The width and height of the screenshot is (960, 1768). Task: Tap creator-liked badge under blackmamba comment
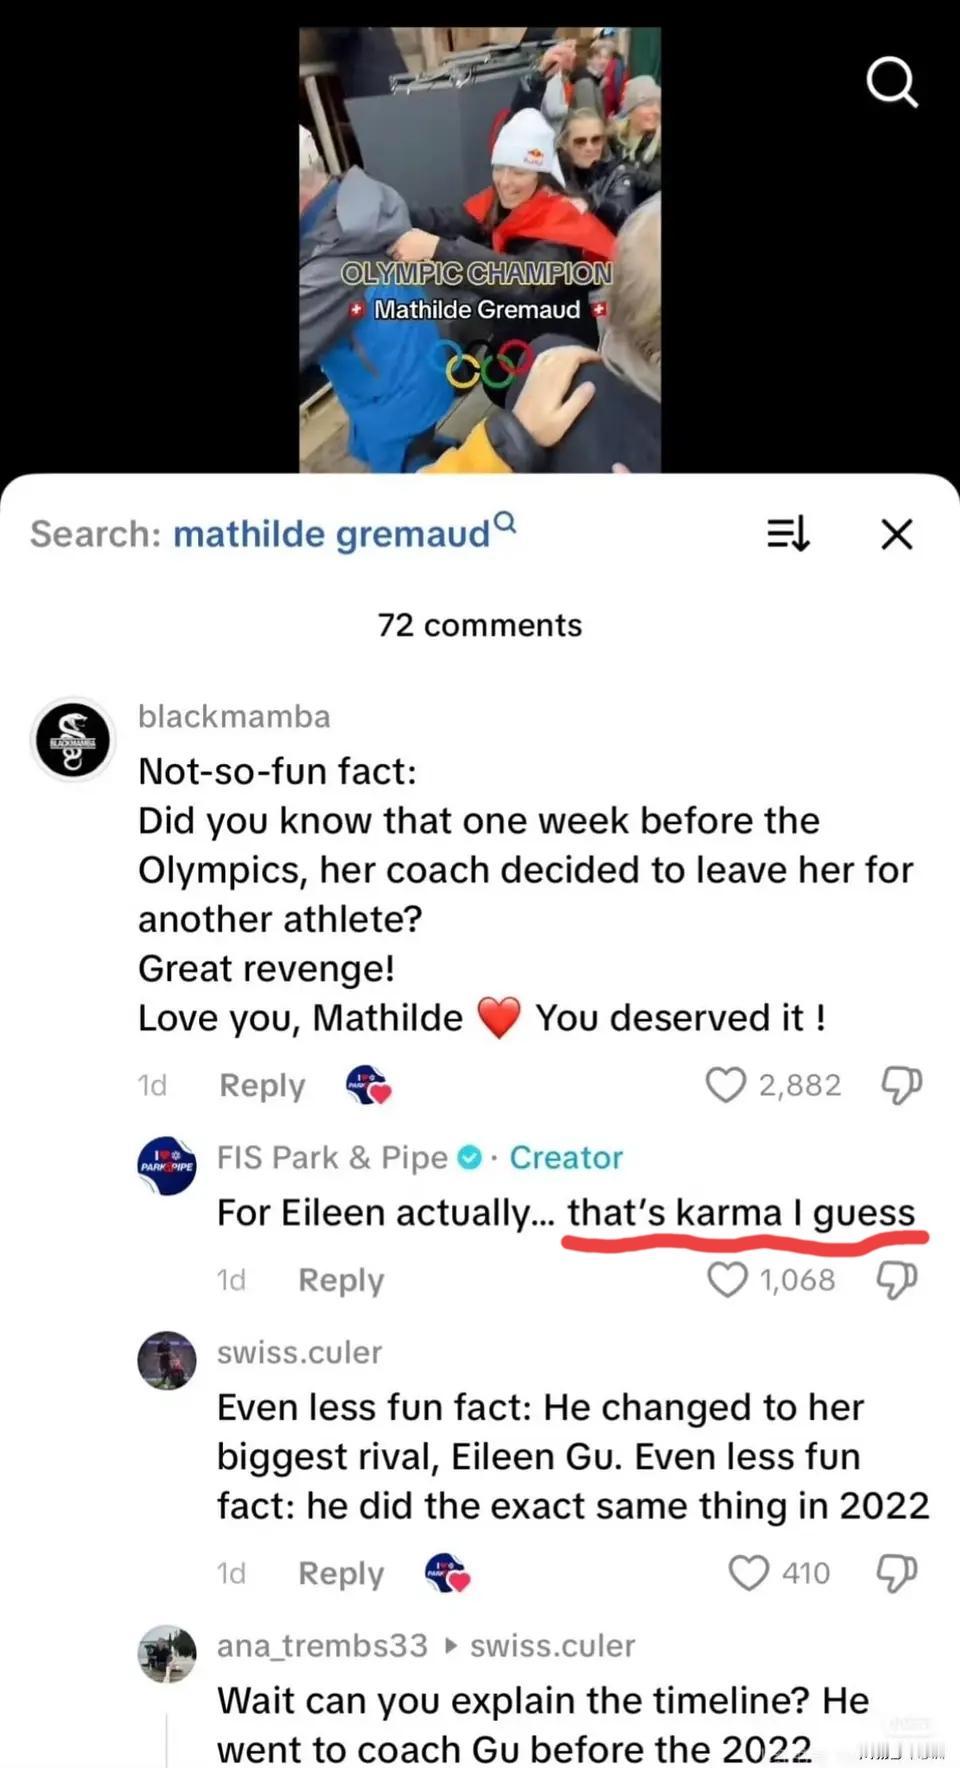click(368, 1085)
